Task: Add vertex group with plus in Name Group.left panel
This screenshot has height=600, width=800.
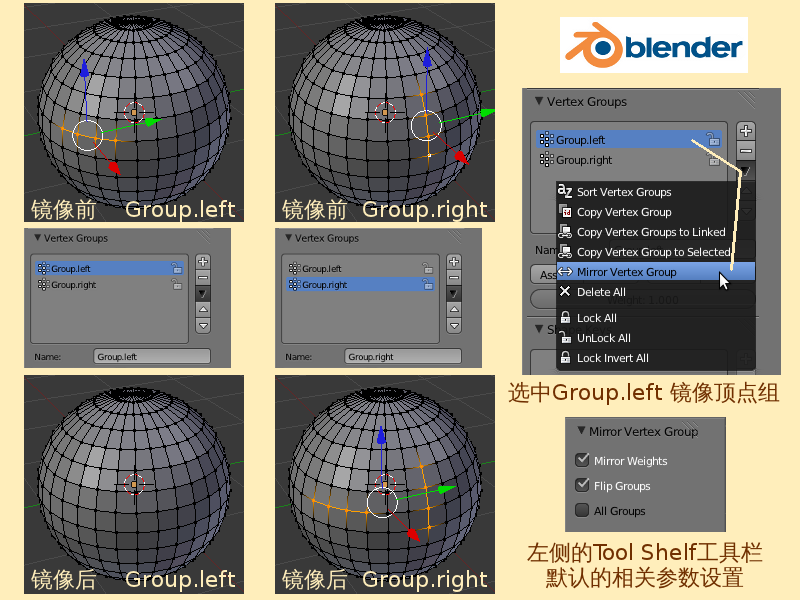Action: (x=203, y=262)
